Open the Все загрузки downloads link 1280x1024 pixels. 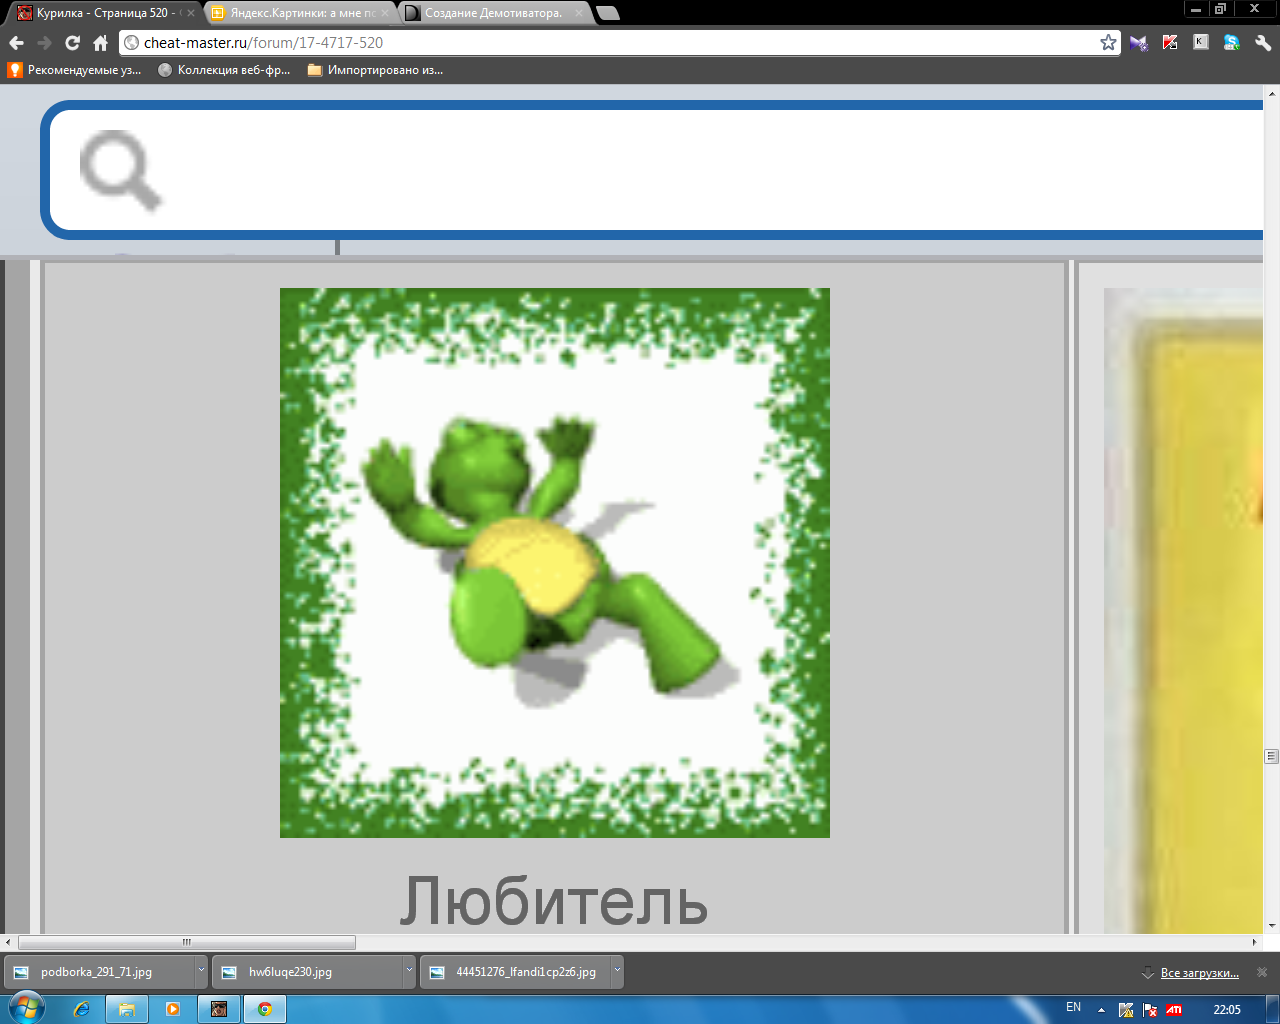pos(1199,973)
